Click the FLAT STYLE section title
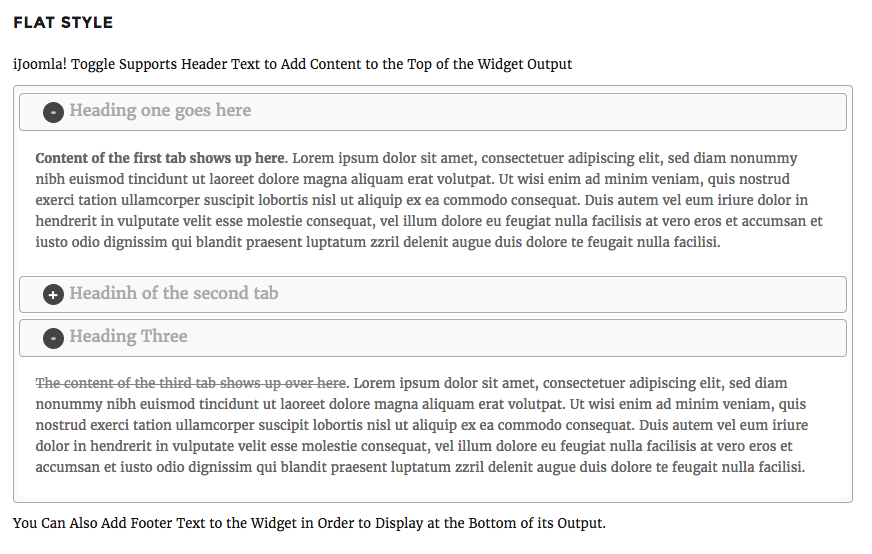The width and height of the screenshot is (872, 554). pyautogui.click(x=63, y=23)
